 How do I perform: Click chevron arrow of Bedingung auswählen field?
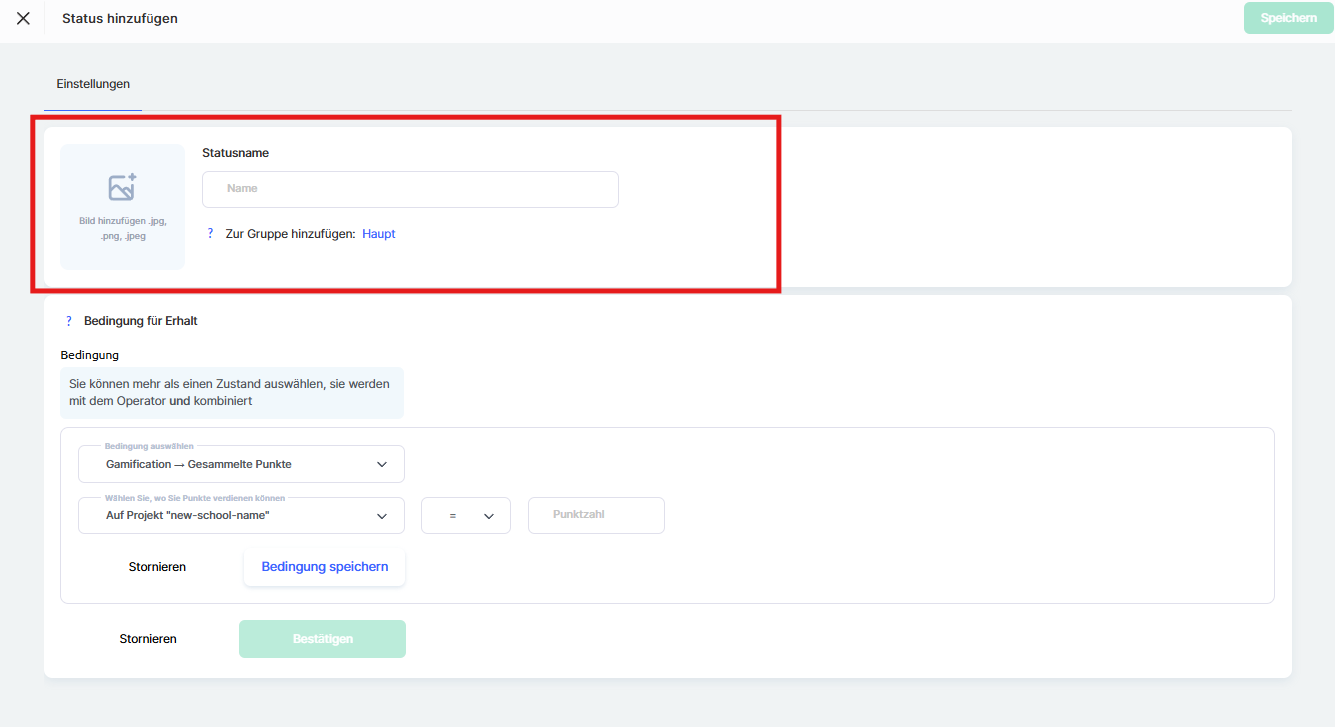tap(382, 464)
